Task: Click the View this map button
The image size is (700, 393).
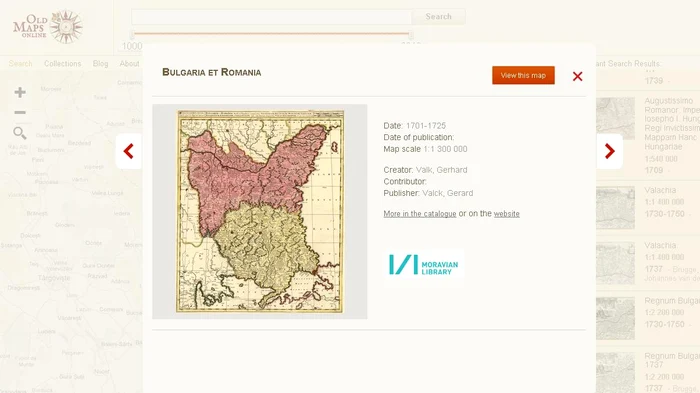Action: point(523,75)
